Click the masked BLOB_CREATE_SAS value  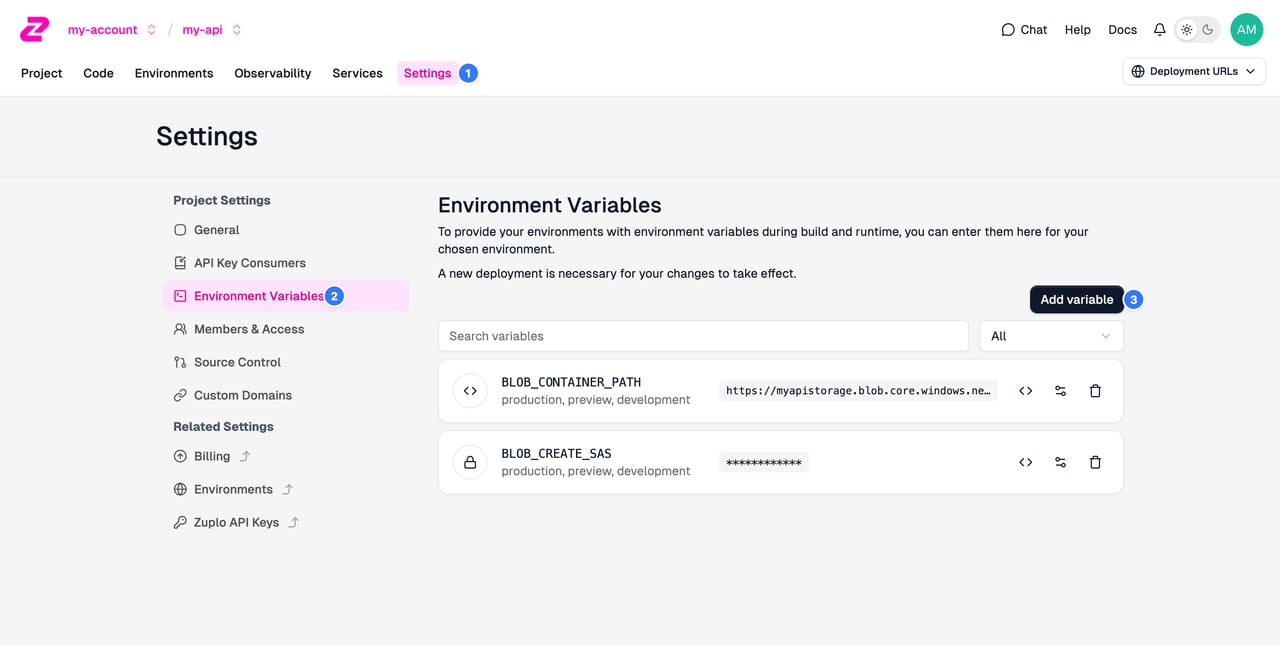point(764,462)
